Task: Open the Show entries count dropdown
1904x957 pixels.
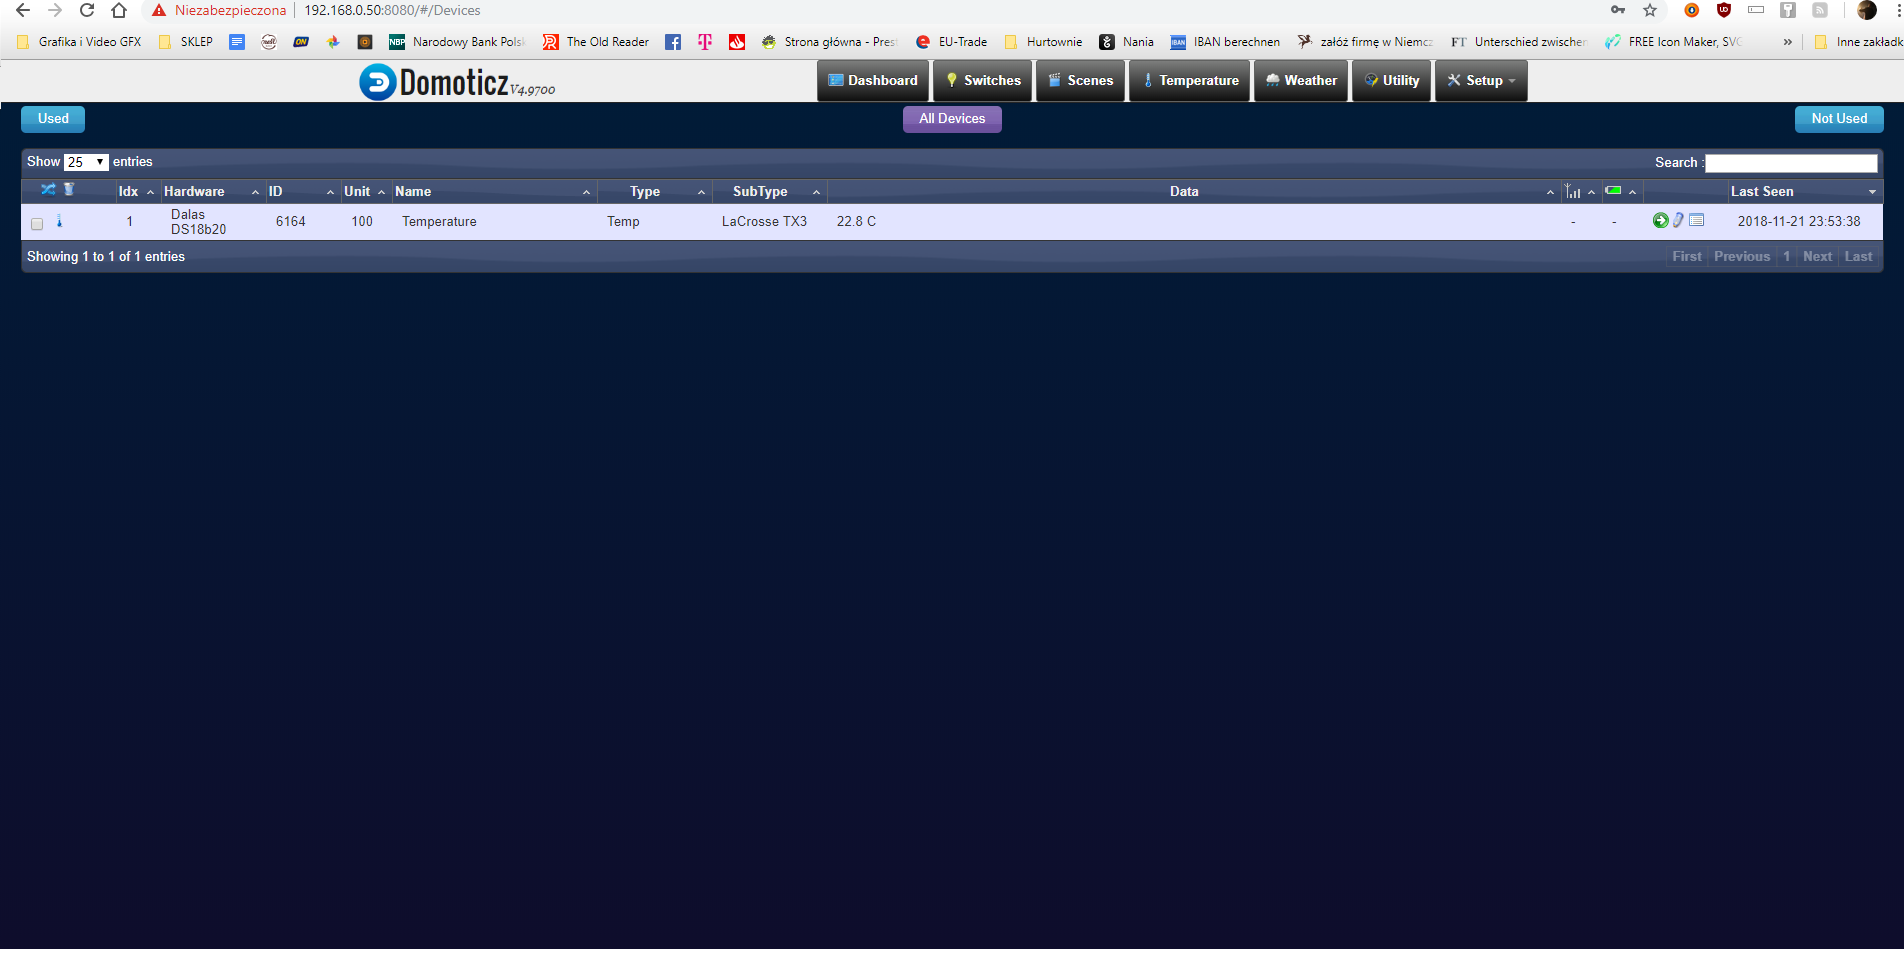Action: click(x=86, y=162)
